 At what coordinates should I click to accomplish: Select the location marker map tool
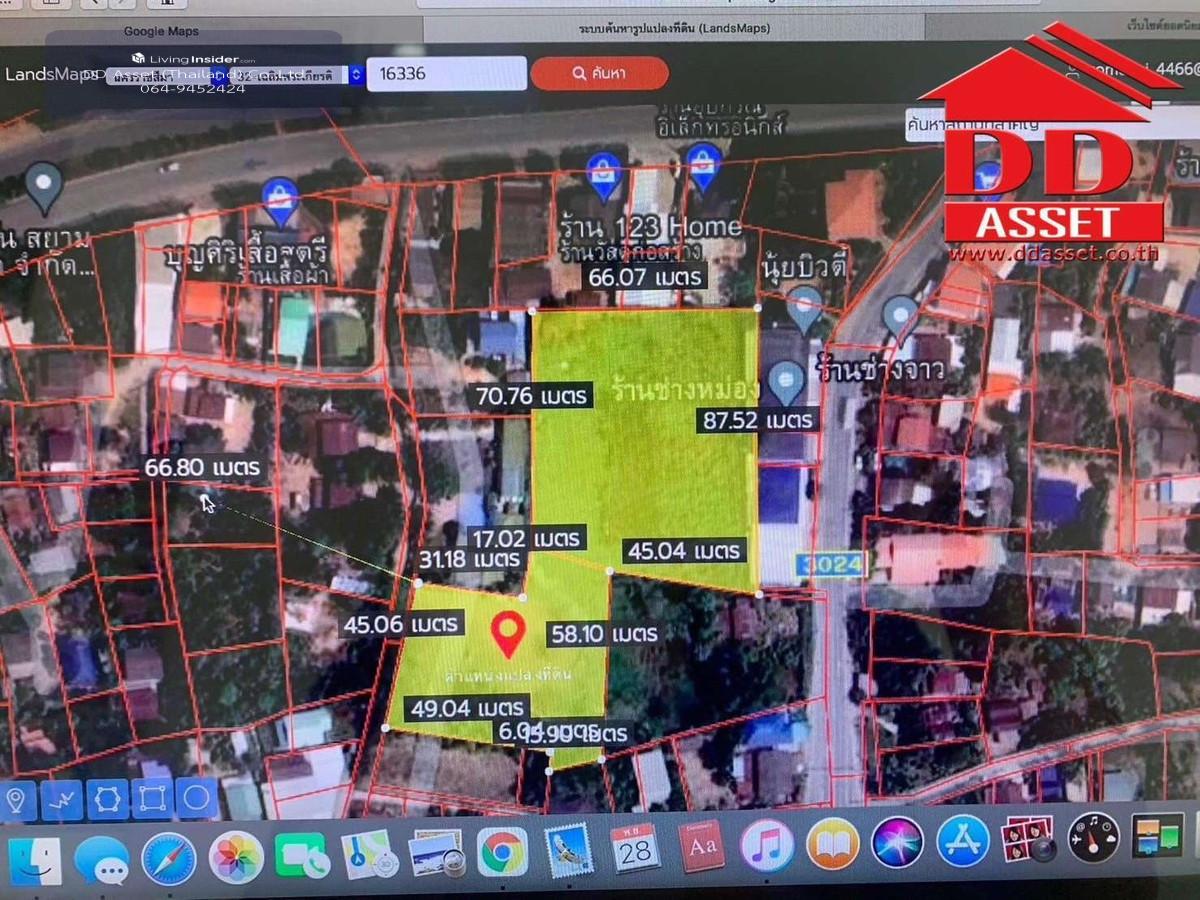point(17,799)
